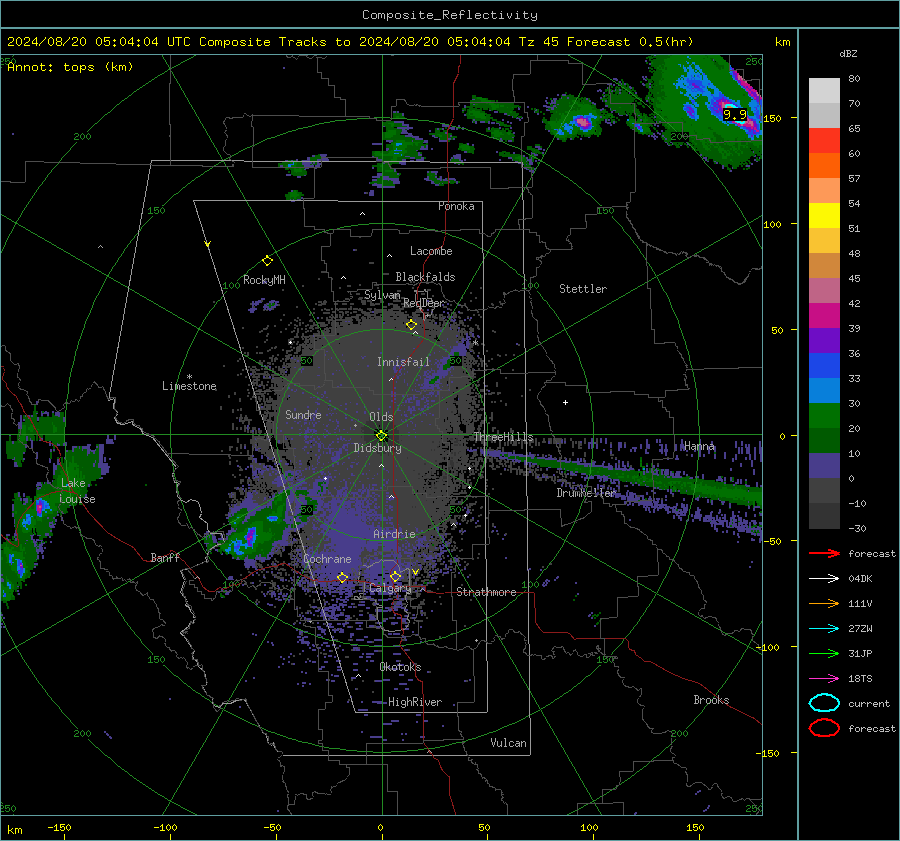
Task: Click the 100 tick on the bottom axis
Action: pos(589,827)
